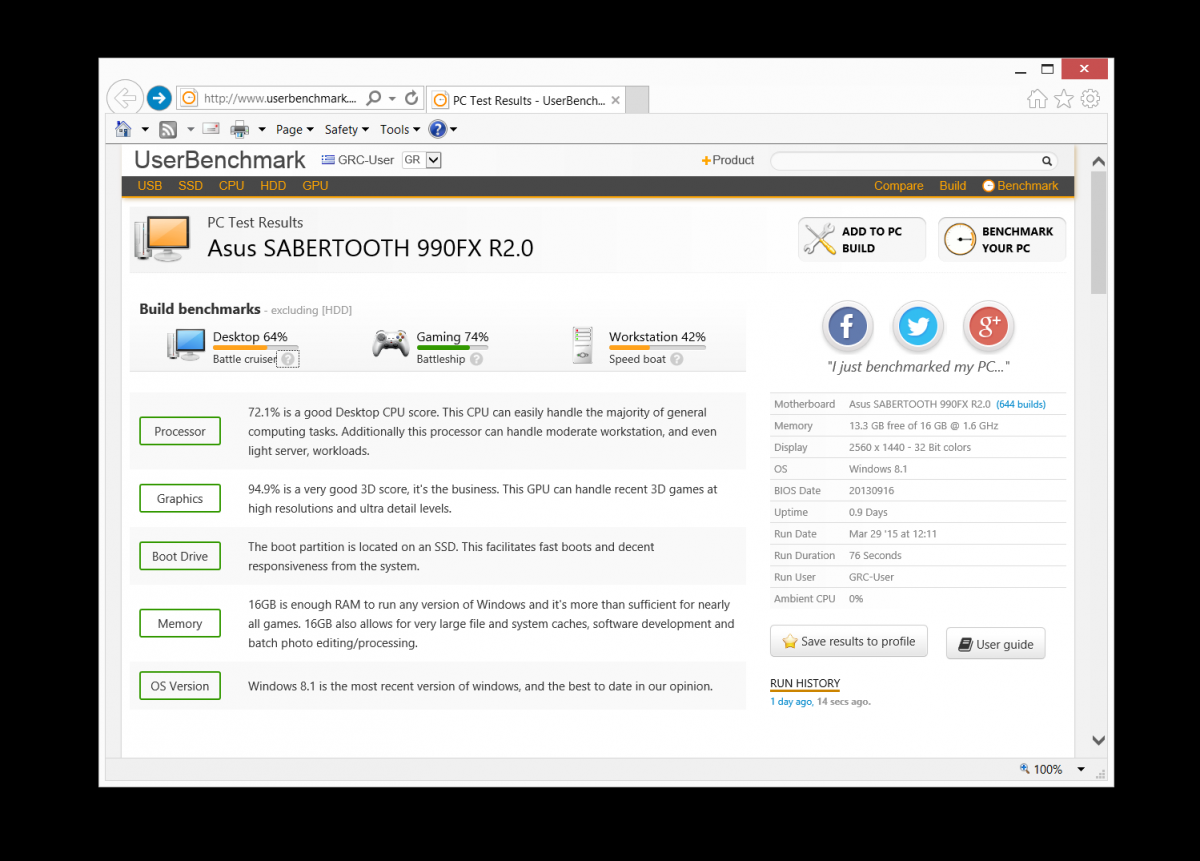Open the browser settings gear icon
Viewport: 1200px width, 861px height.
[x=1091, y=98]
